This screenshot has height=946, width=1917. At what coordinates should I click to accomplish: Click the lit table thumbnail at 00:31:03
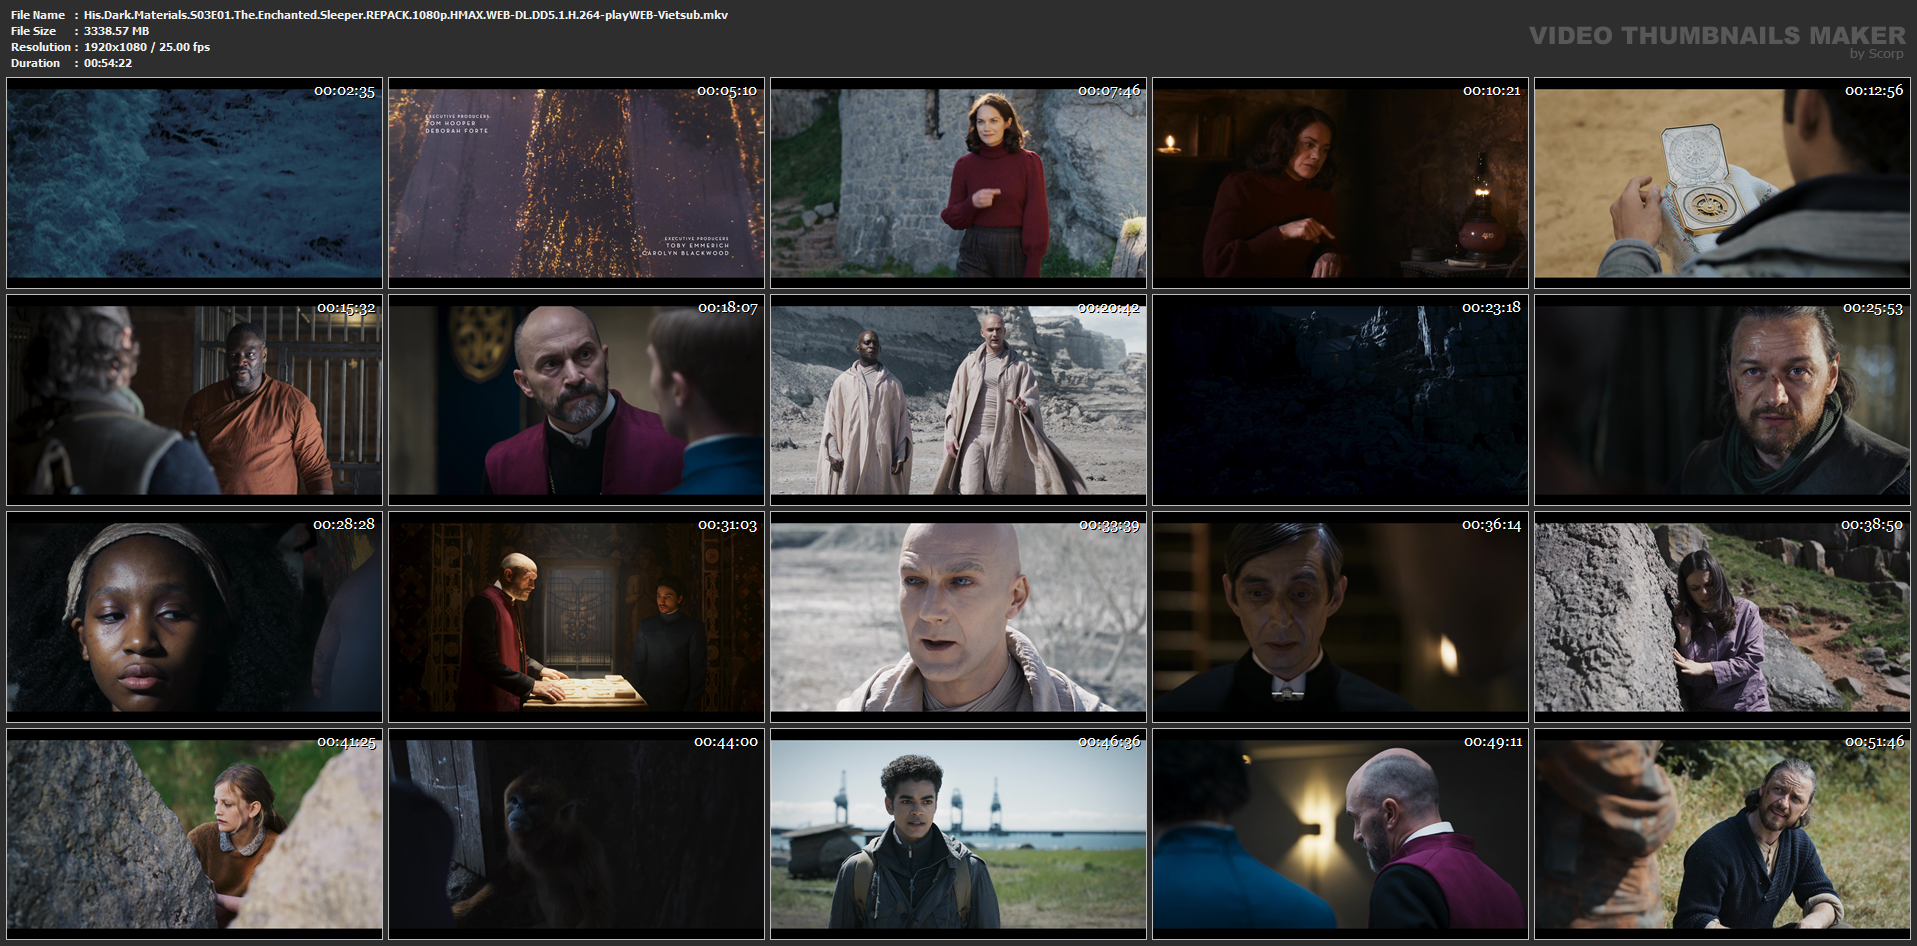point(576,617)
